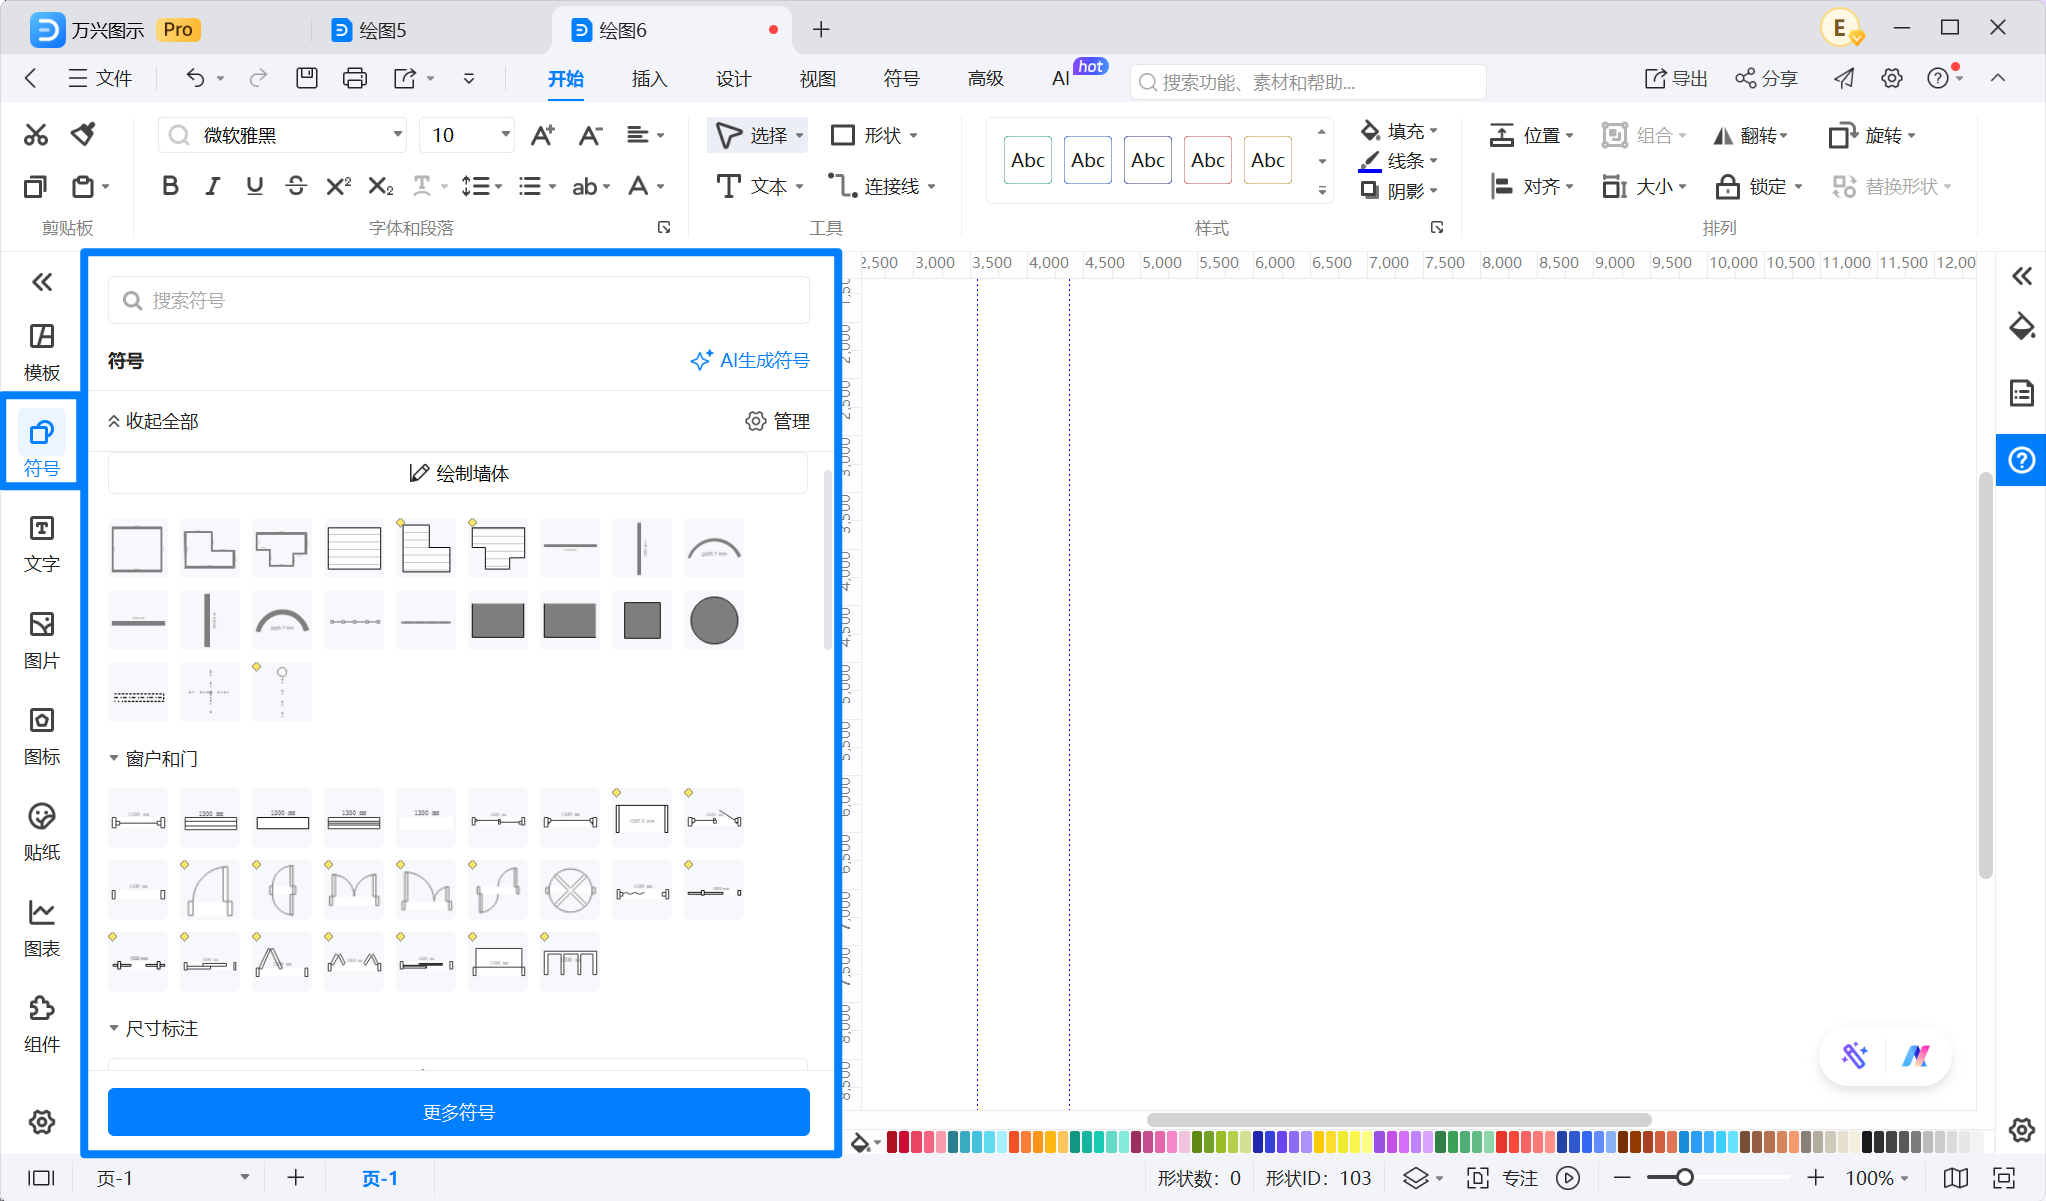Click the save file icon
Viewport: 2046px width, 1201px height.
click(306, 78)
